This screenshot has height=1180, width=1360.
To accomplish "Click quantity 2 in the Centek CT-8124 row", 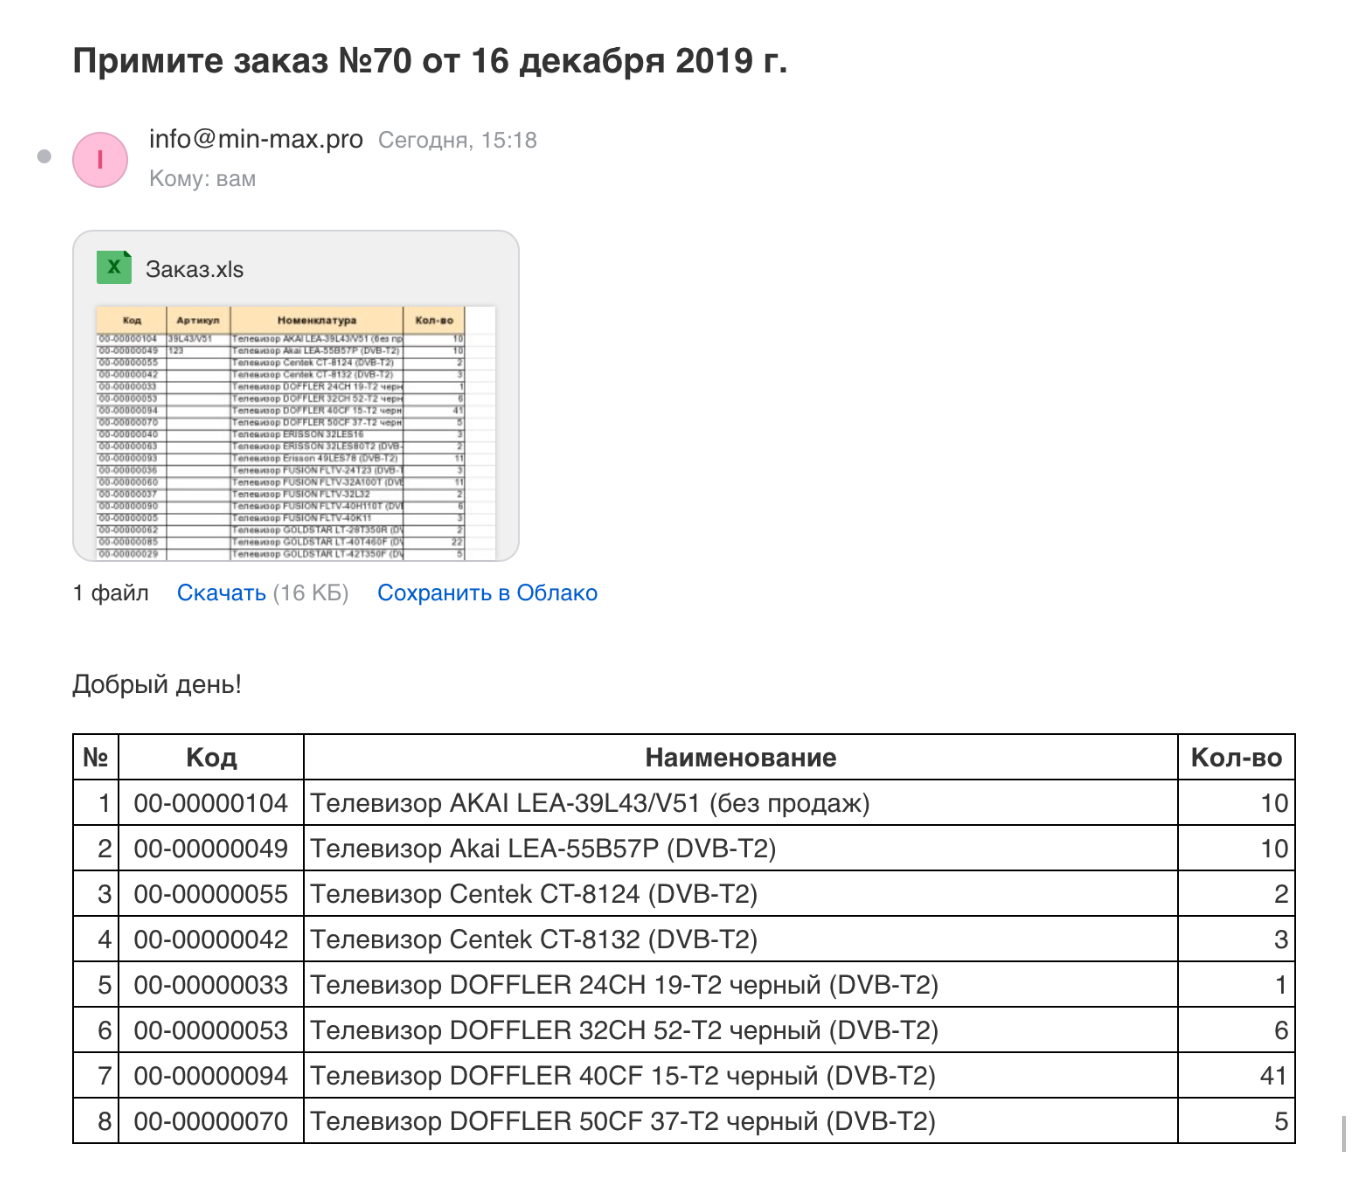I will (x=1236, y=894).
